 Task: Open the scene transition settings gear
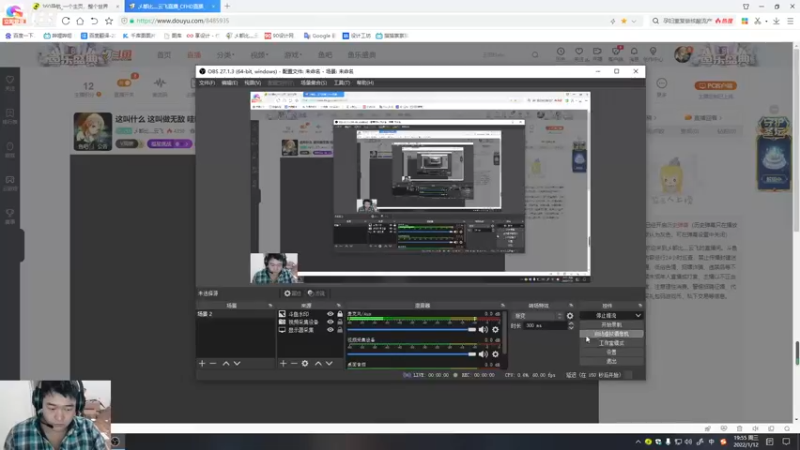pos(570,316)
